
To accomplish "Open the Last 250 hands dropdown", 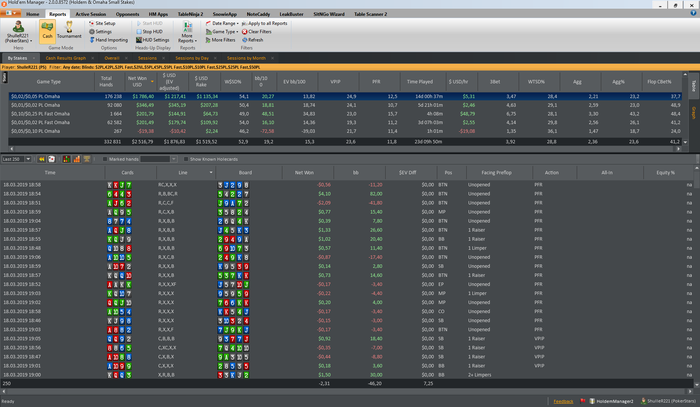I will point(28,159).
